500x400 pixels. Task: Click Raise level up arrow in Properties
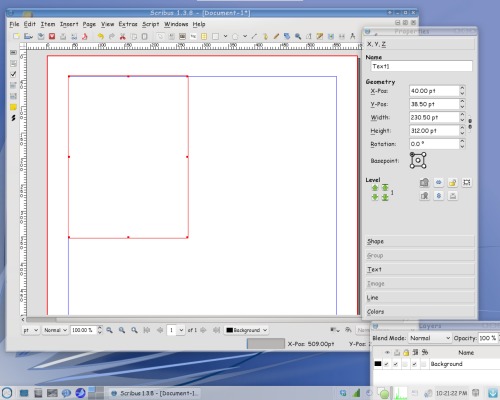pos(375,188)
